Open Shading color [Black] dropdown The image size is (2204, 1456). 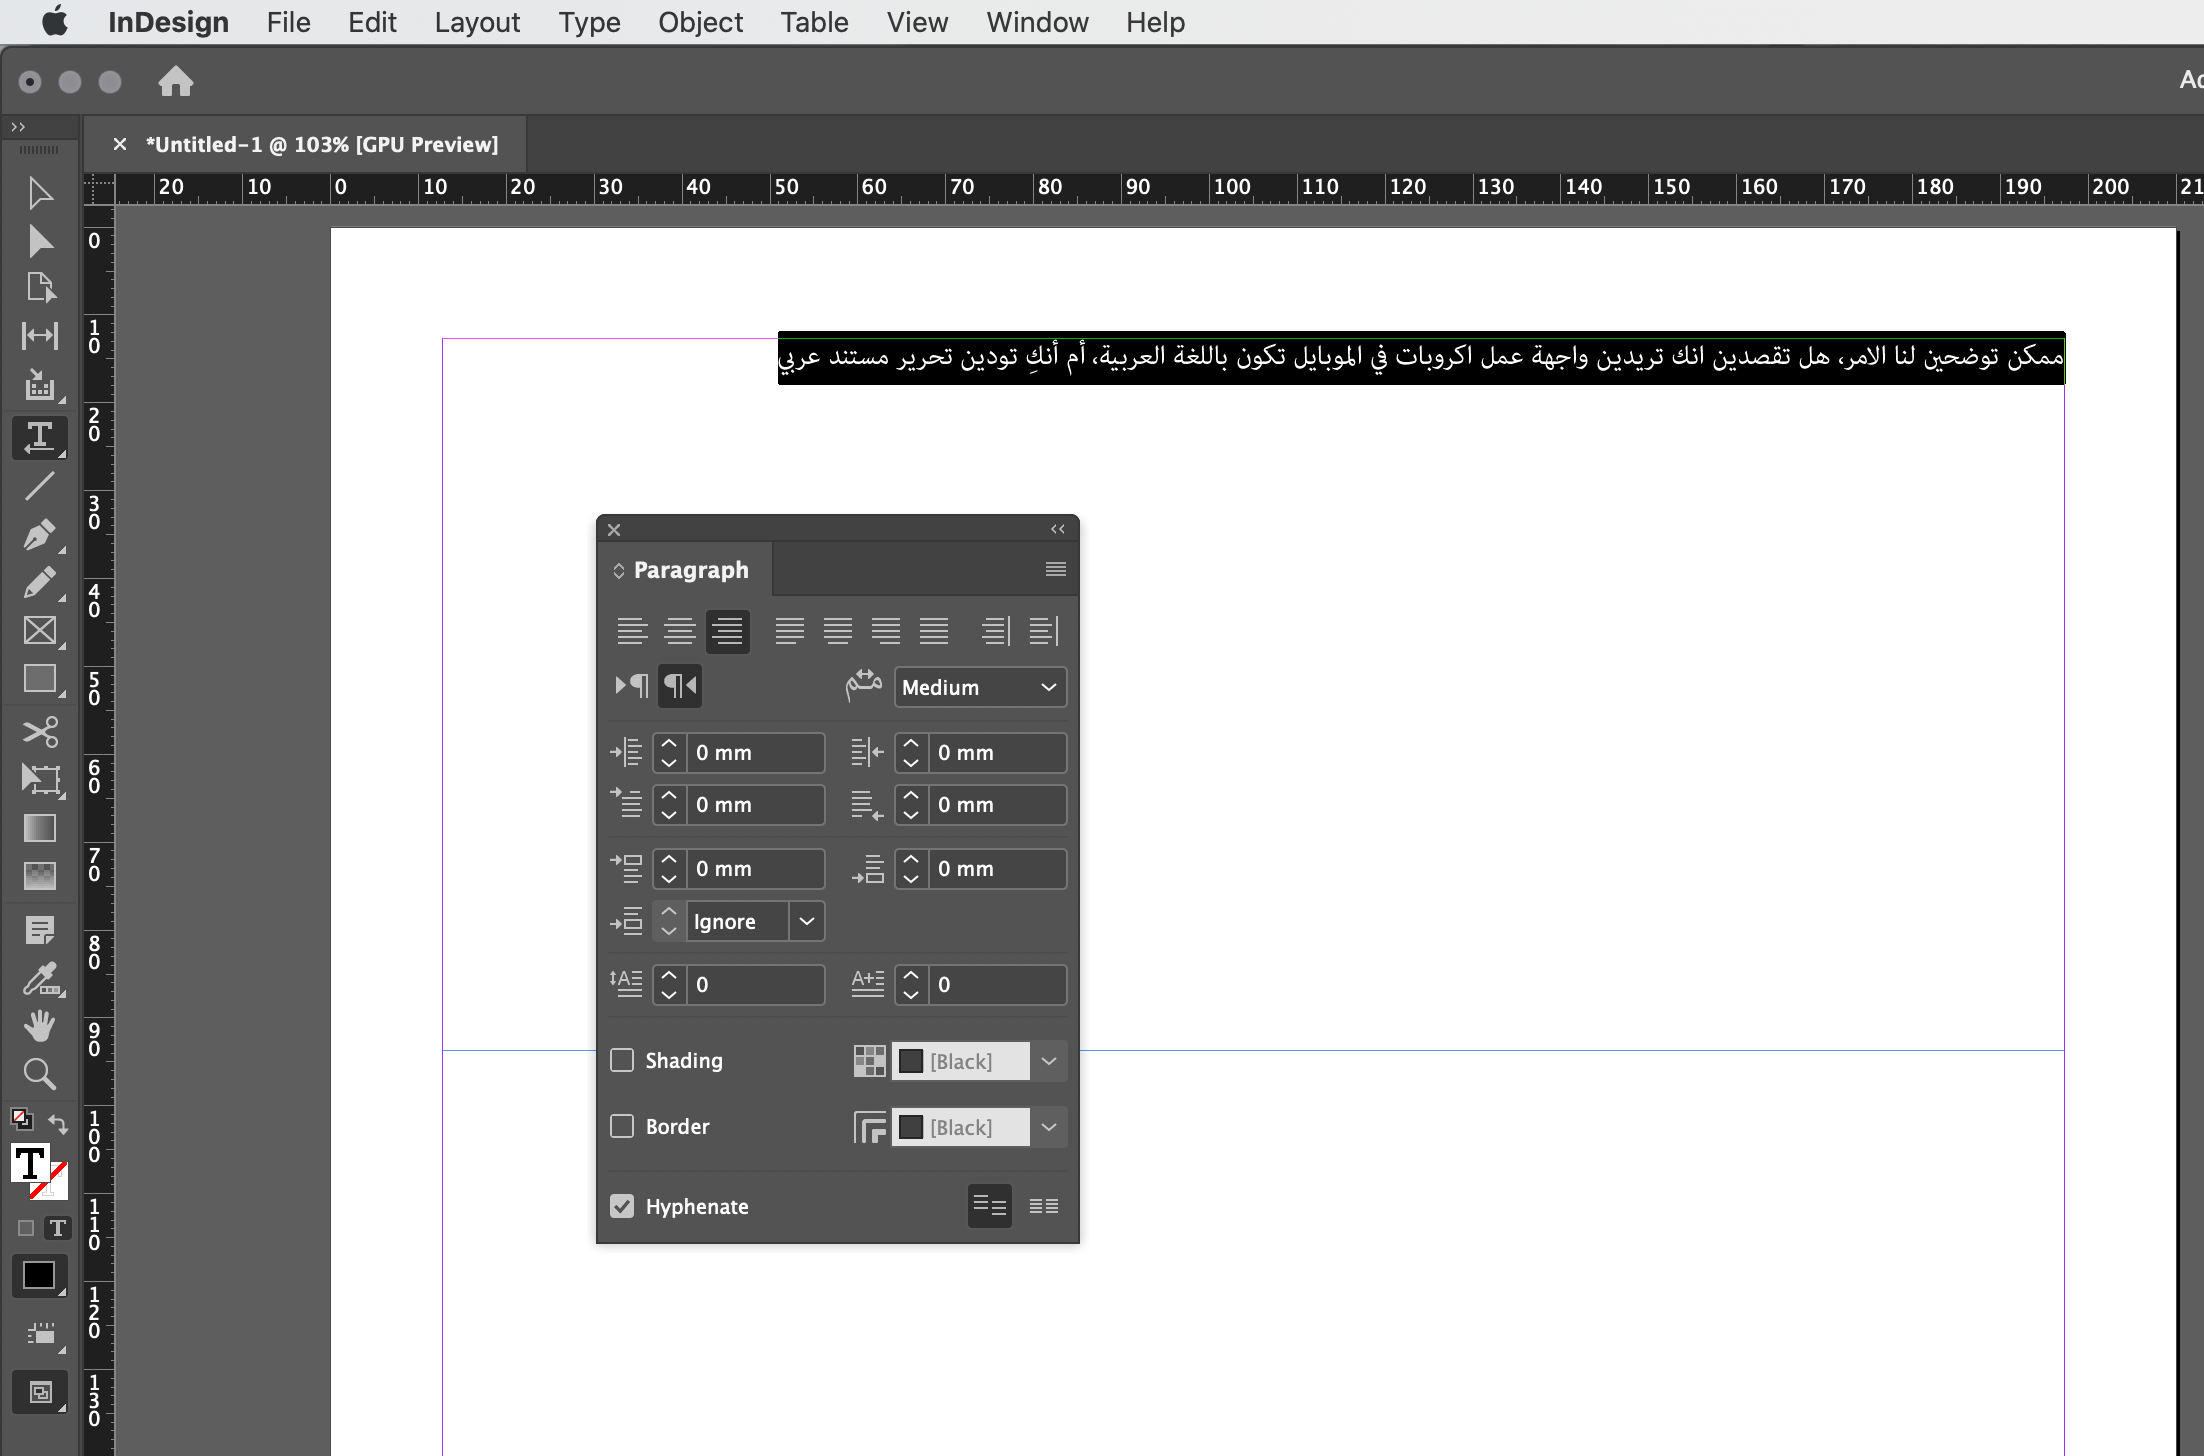pos(1048,1061)
